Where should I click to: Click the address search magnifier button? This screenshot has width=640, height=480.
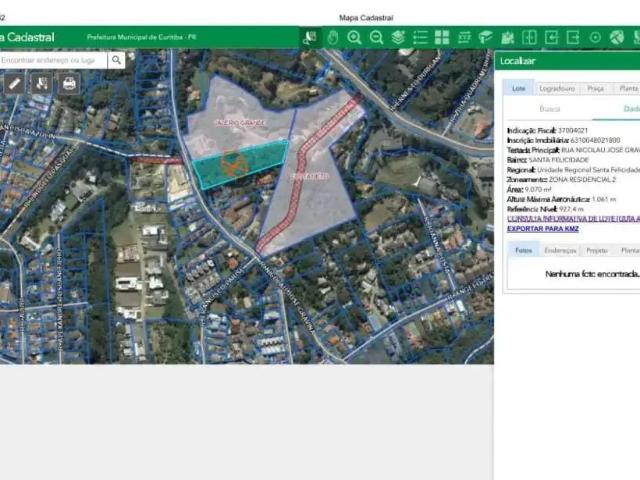pyautogui.click(x=117, y=60)
